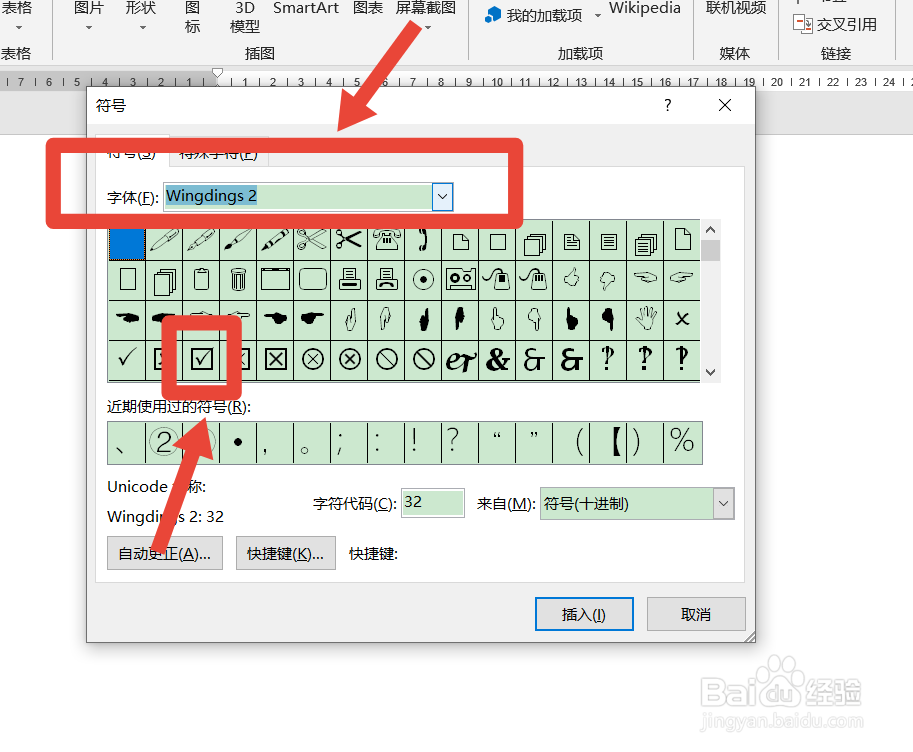Viewport: 913px width, 752px height.
Task: Click the Wingdings 2 font name field
Action: (298, 197)
